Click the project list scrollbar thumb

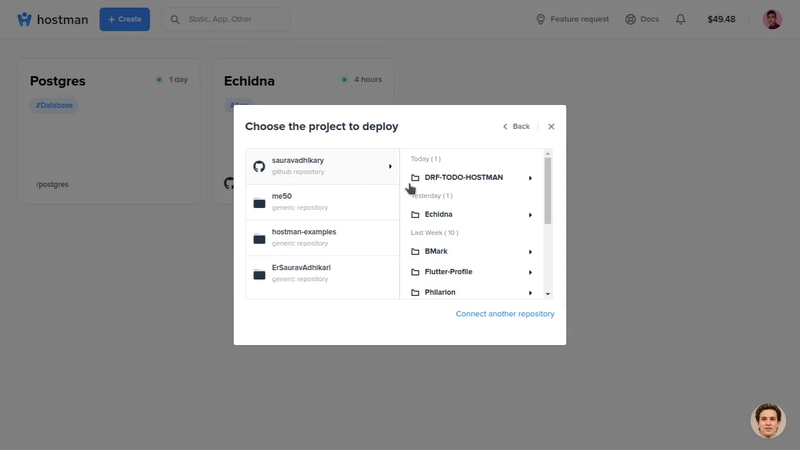tap(548, 191)
